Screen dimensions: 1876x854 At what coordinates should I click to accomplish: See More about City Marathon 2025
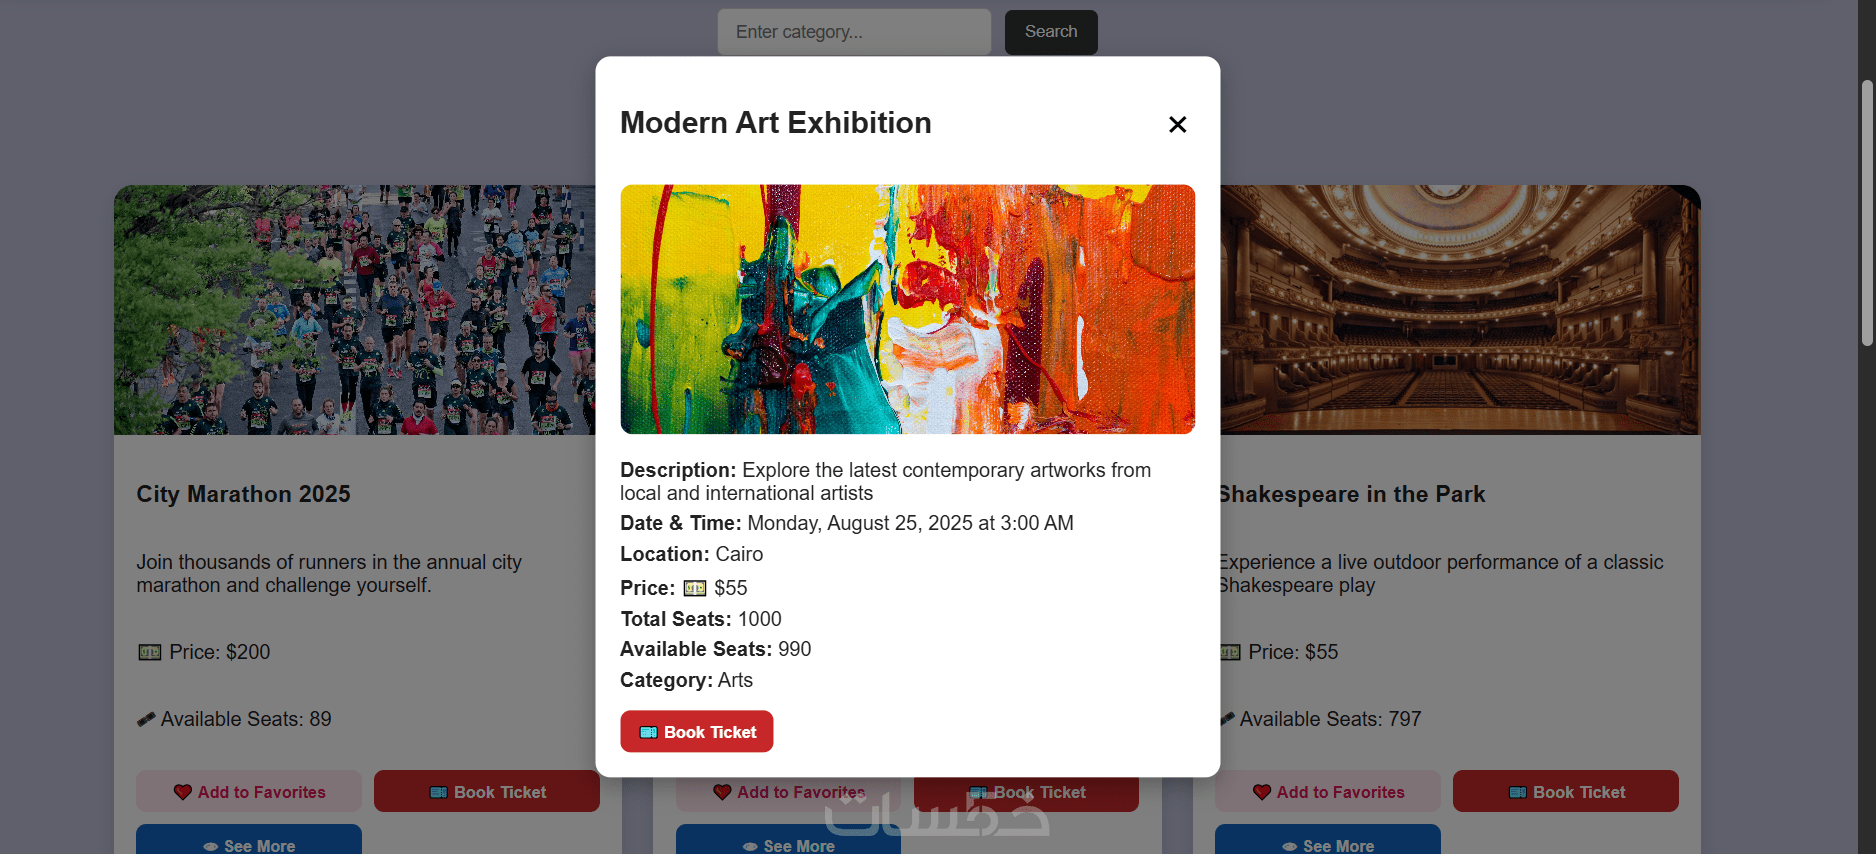249,842
